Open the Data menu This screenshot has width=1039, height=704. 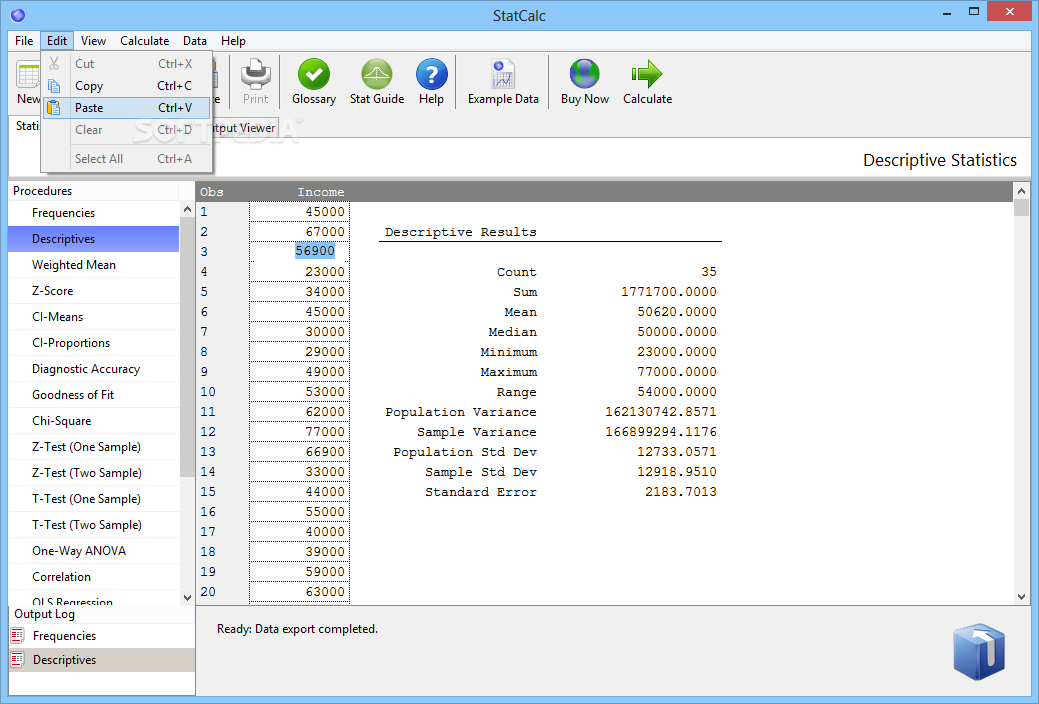[195, 40]
